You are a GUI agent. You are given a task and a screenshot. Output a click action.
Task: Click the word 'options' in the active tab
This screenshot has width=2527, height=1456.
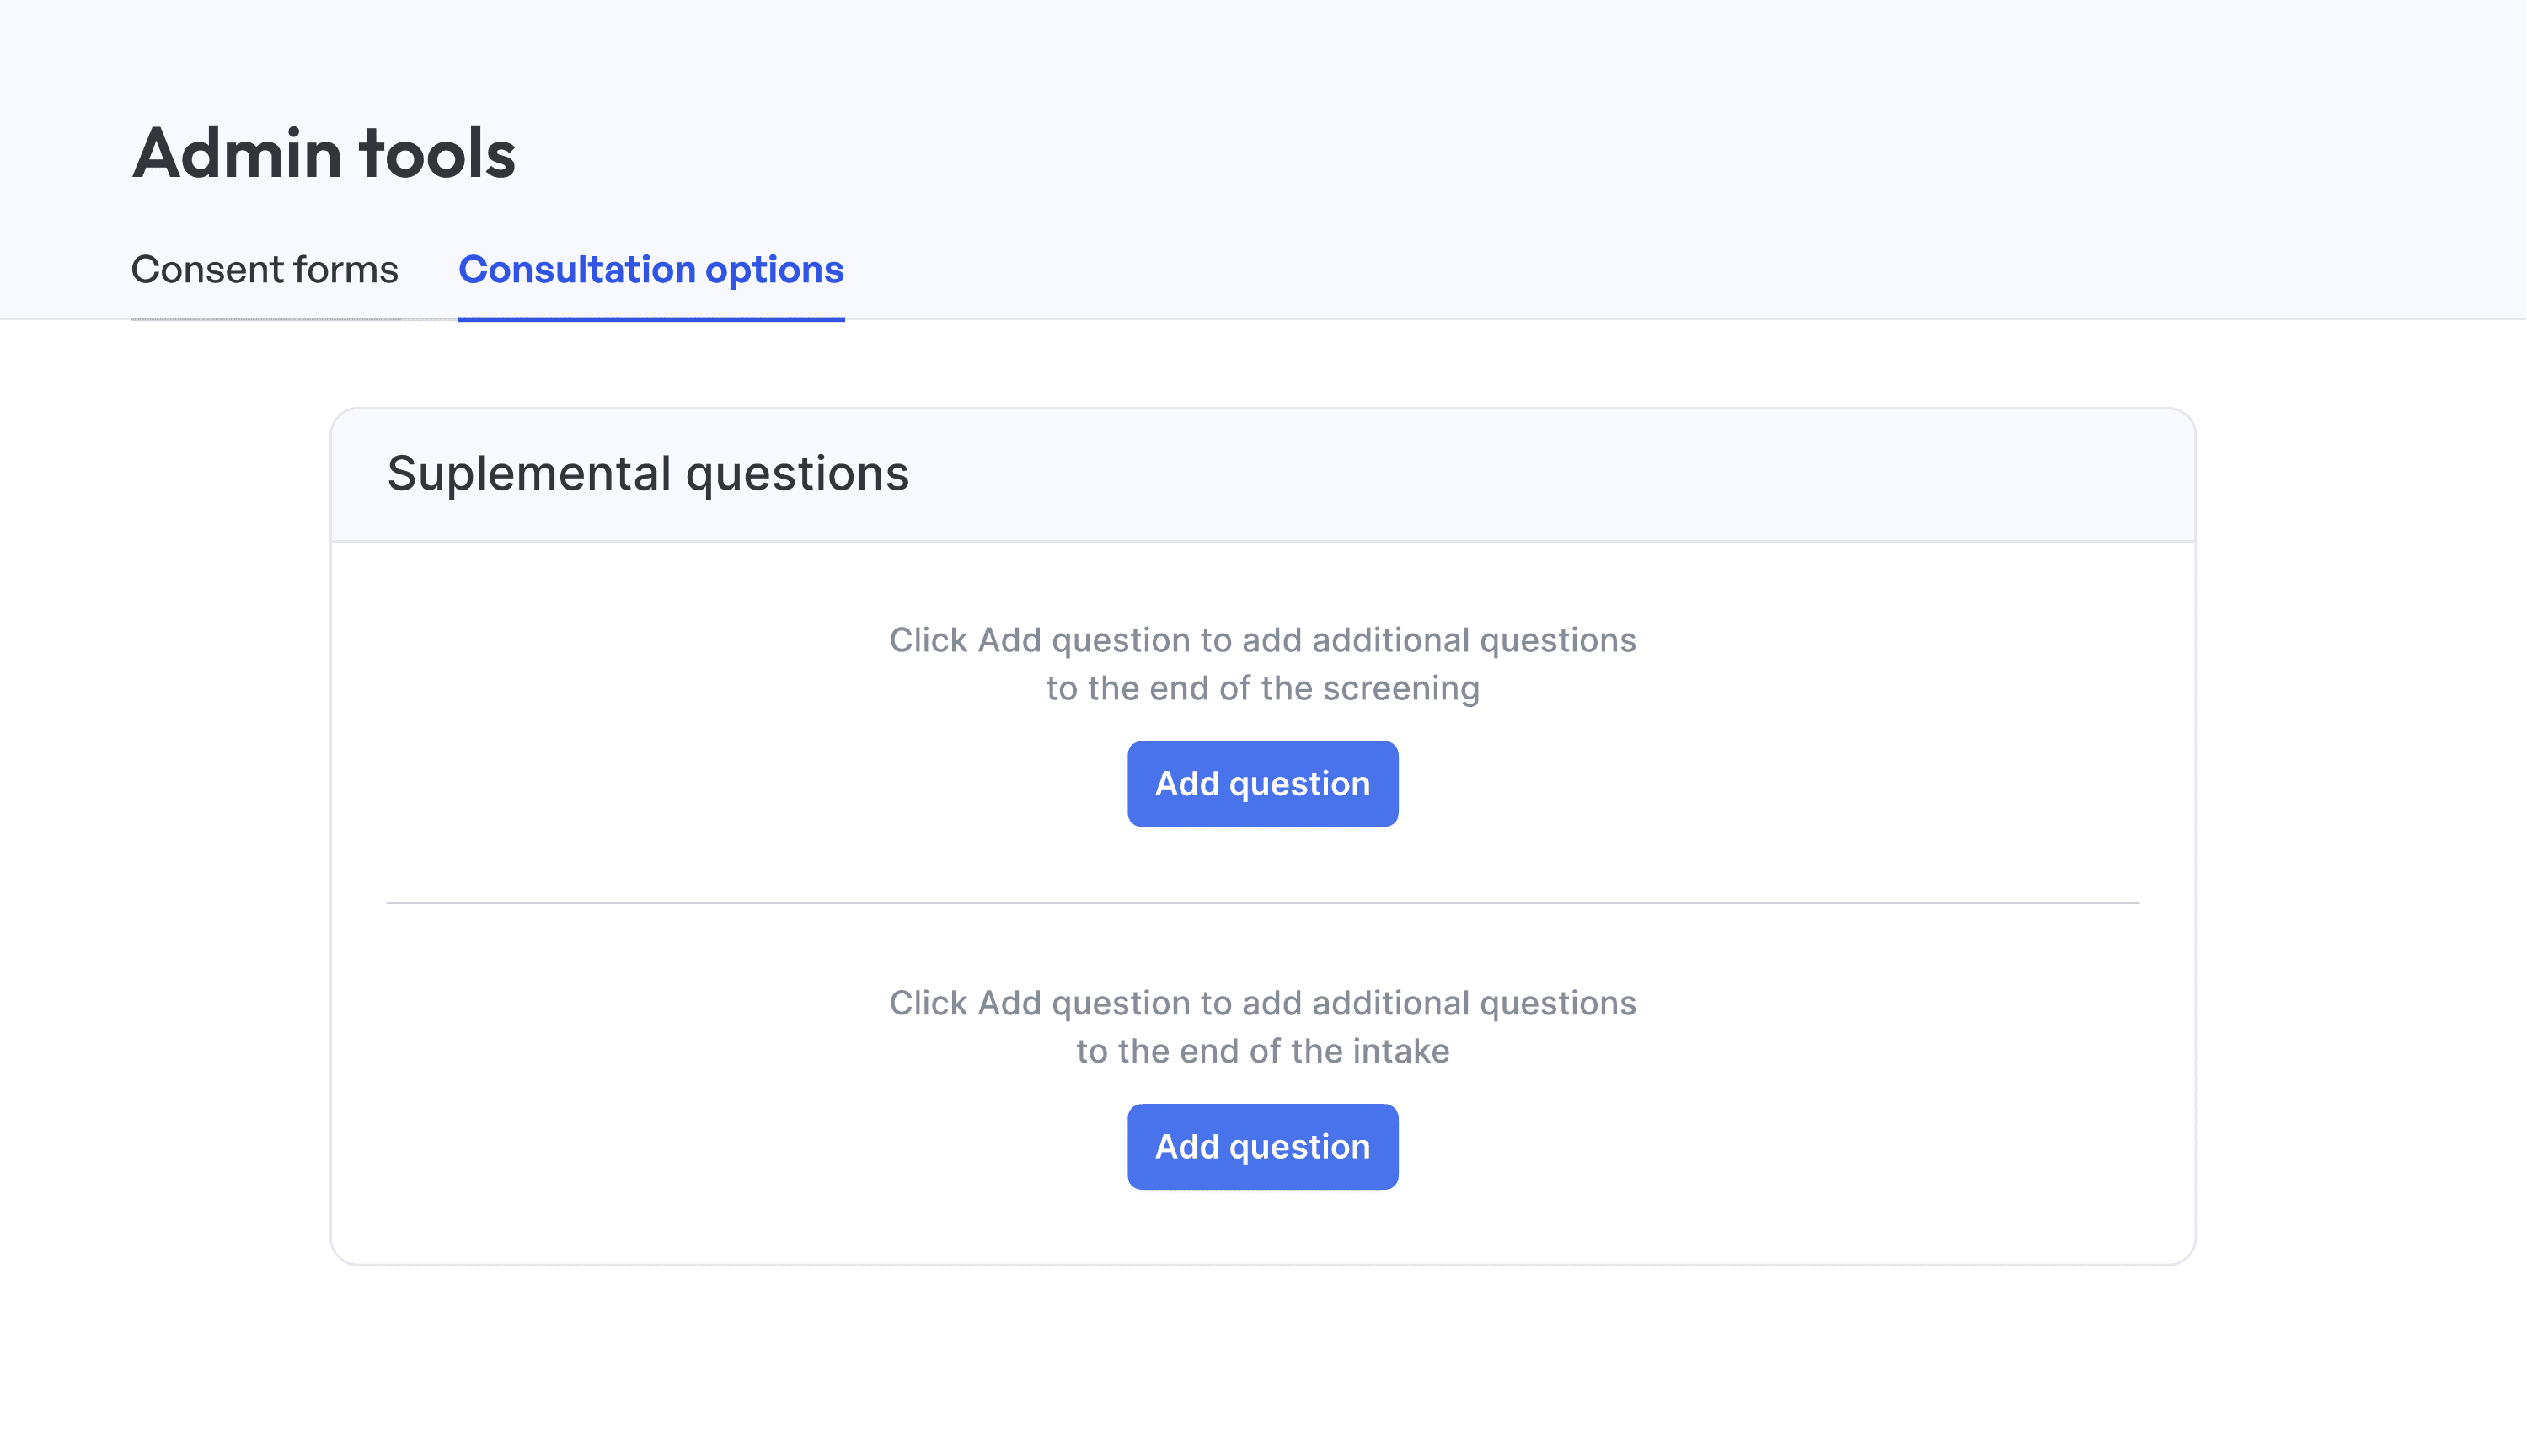click(x=774, y=270)
